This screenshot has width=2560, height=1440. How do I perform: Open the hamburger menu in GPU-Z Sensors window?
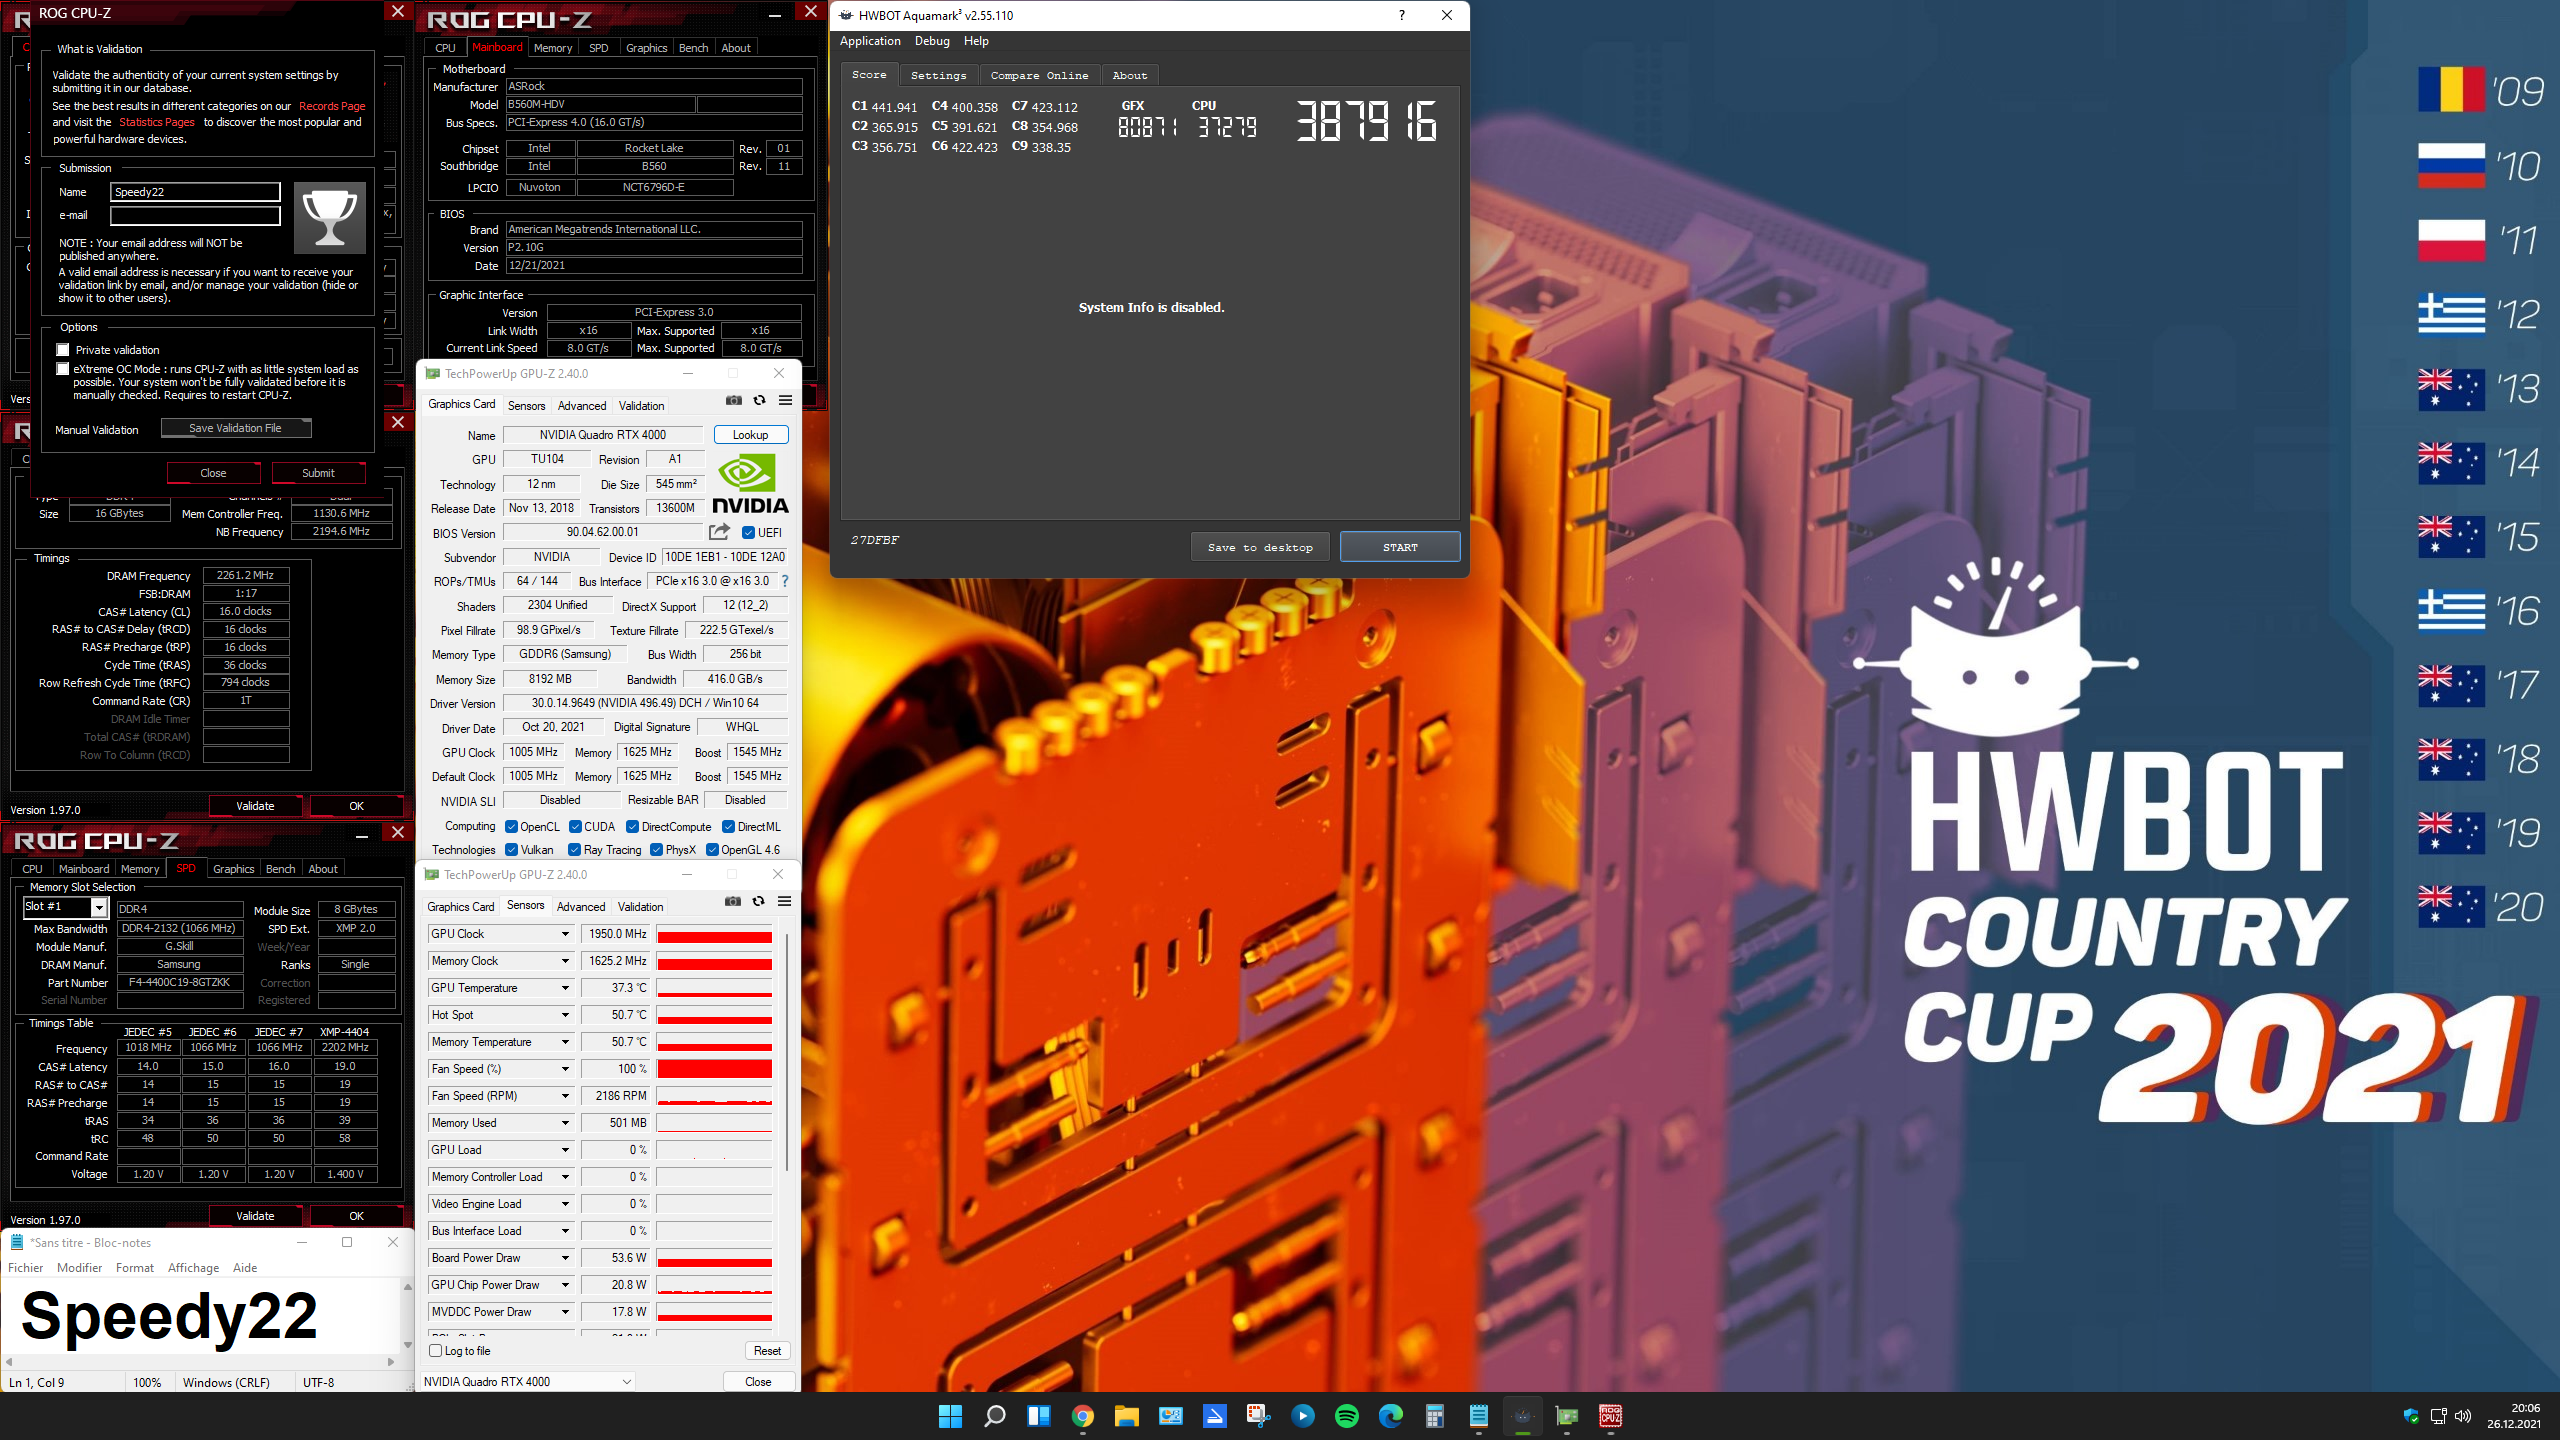click(x=785, y=901)
